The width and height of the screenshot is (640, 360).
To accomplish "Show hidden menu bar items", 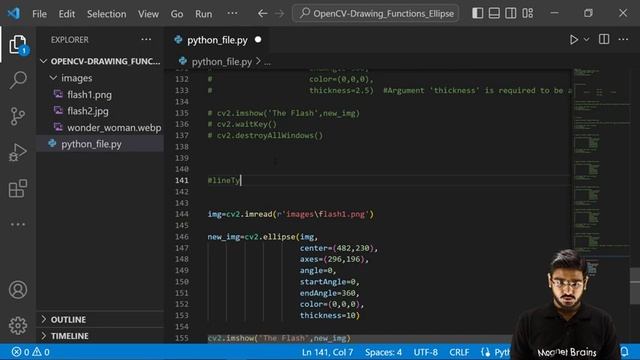I will point(232,13).
